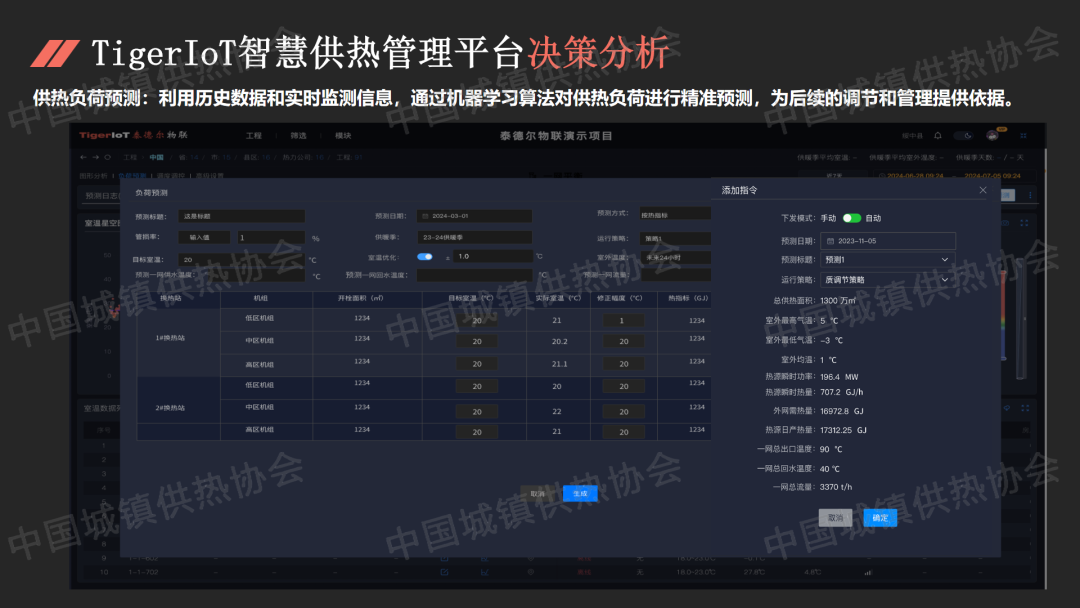
Task: Toggle 下发模式 switch between 手动 and 自动
Action: click(851, 218)
